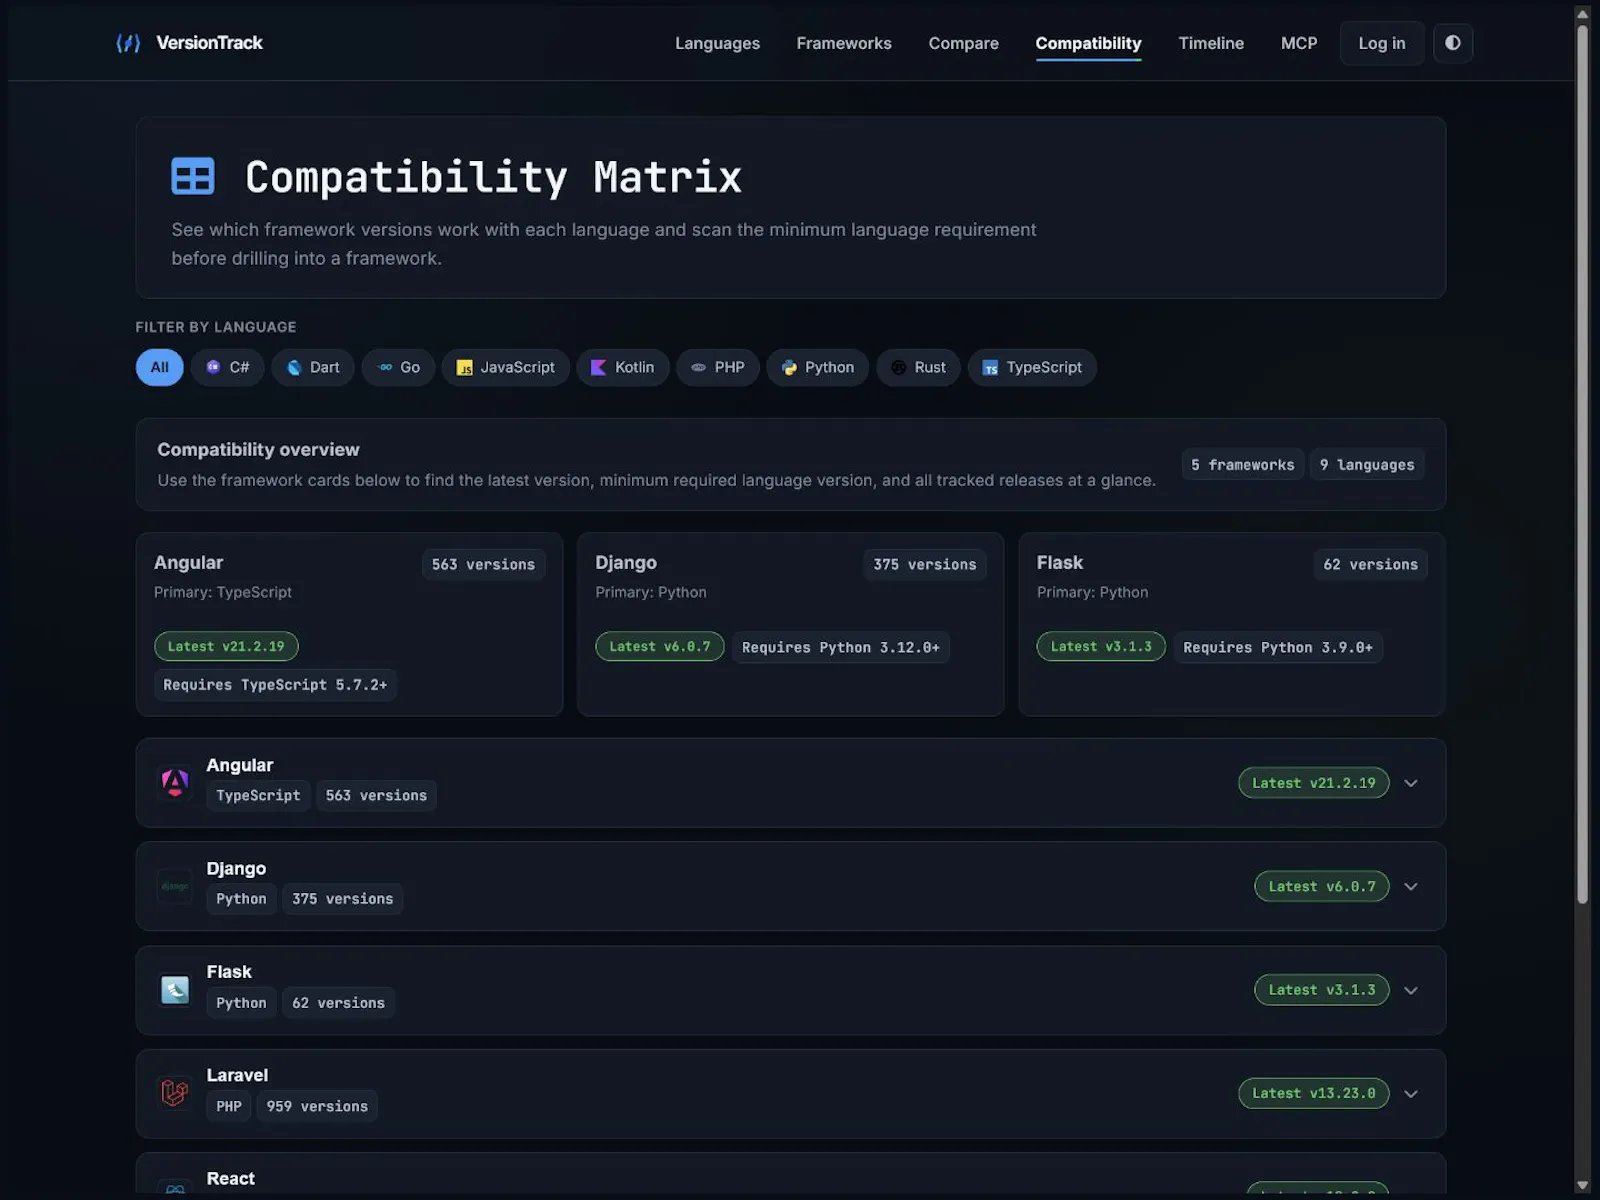
Task: Click the page vertical scrollbar thumb
Action: coord(1582,465)
